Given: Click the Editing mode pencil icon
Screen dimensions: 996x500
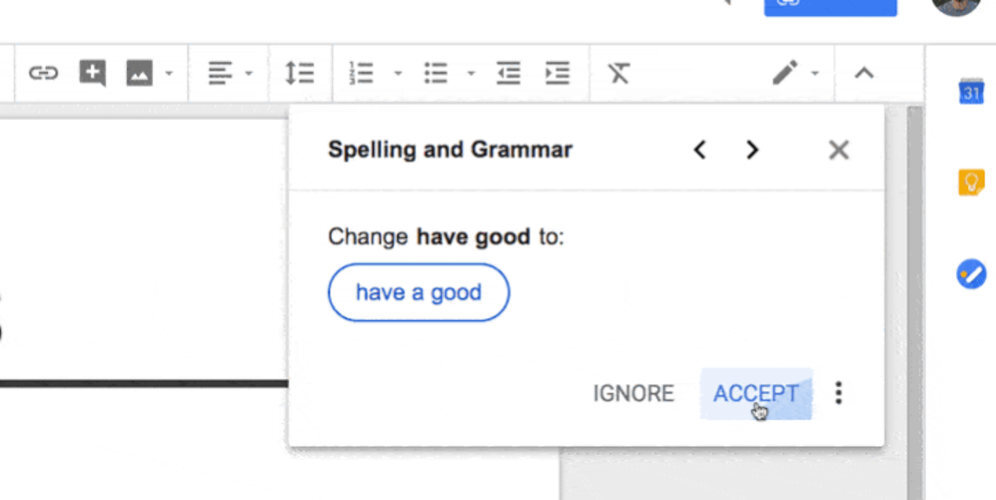Looking at the screenshot, I should coord(785,72).
